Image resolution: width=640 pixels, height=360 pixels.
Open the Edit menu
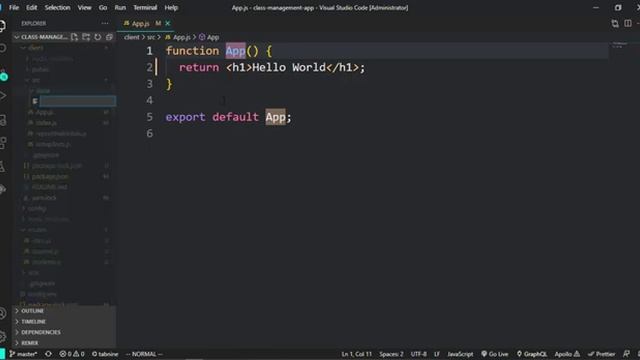(31, 8)
